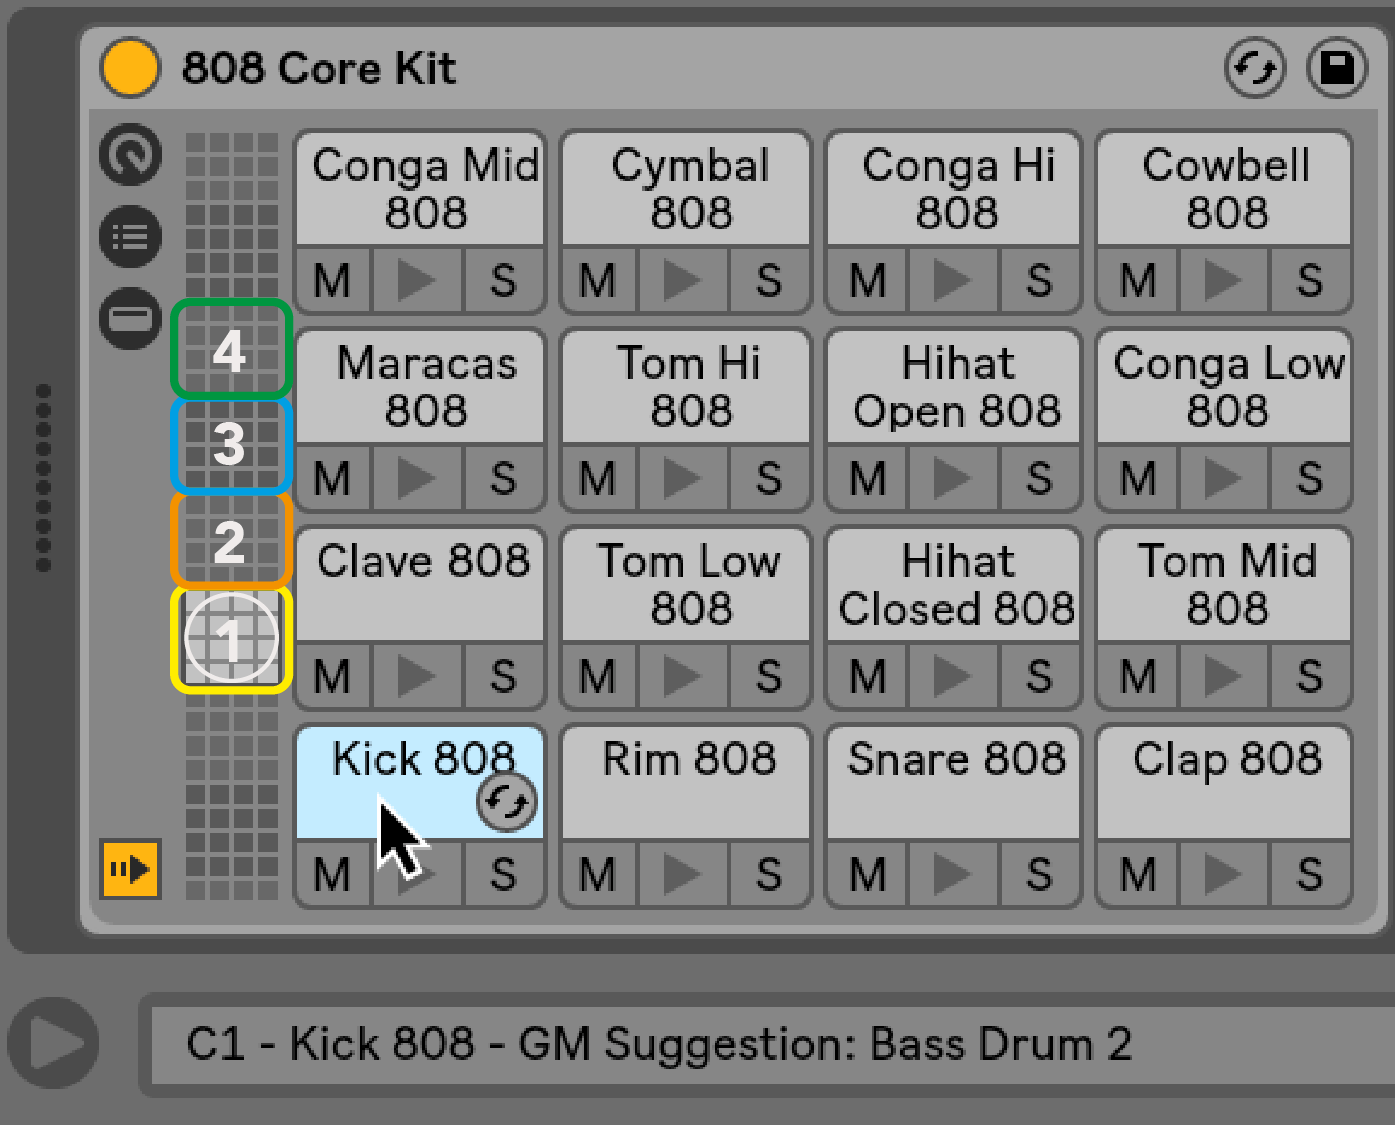This screenshot has height=1125, width=1396.
Task: Solo the Kick 808 pad
Action: click(504, 874)
